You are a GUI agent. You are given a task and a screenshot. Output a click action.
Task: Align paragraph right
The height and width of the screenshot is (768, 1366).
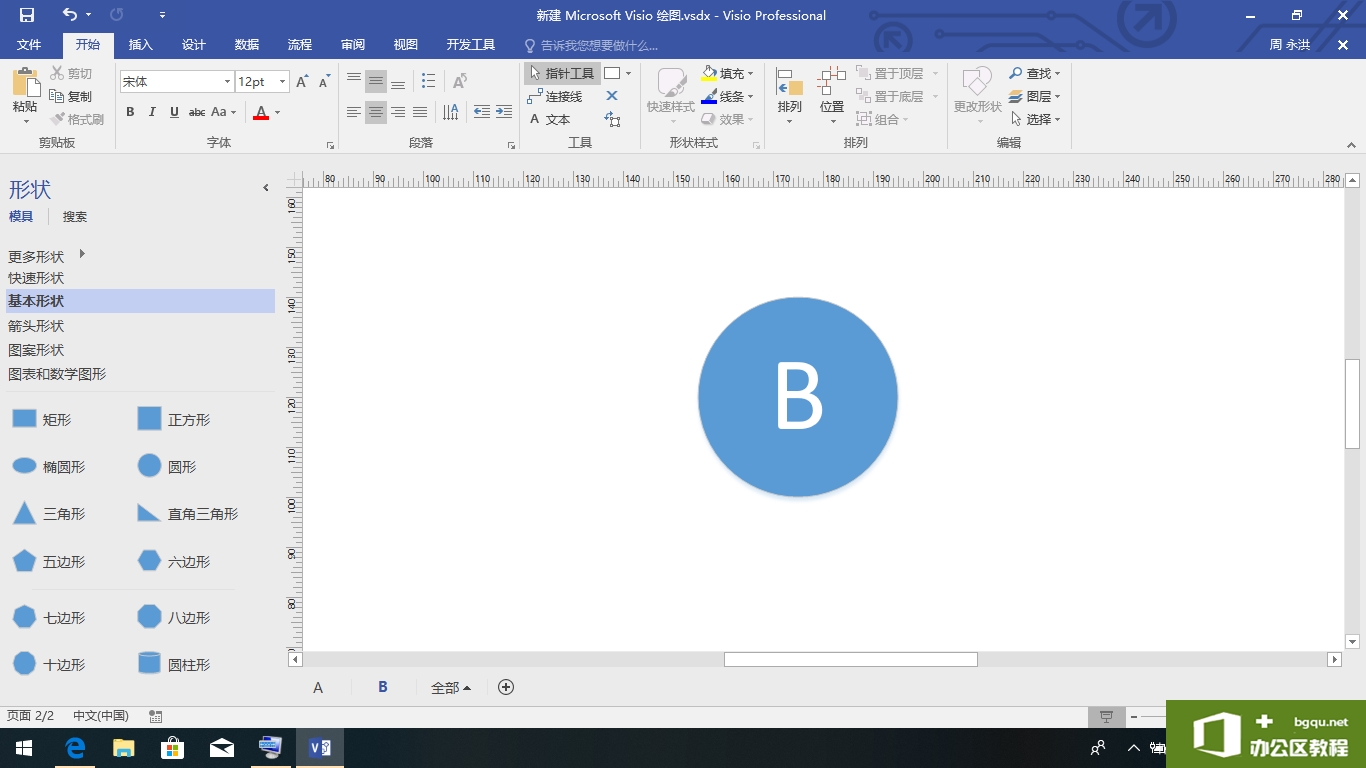(x=398, y=112)
